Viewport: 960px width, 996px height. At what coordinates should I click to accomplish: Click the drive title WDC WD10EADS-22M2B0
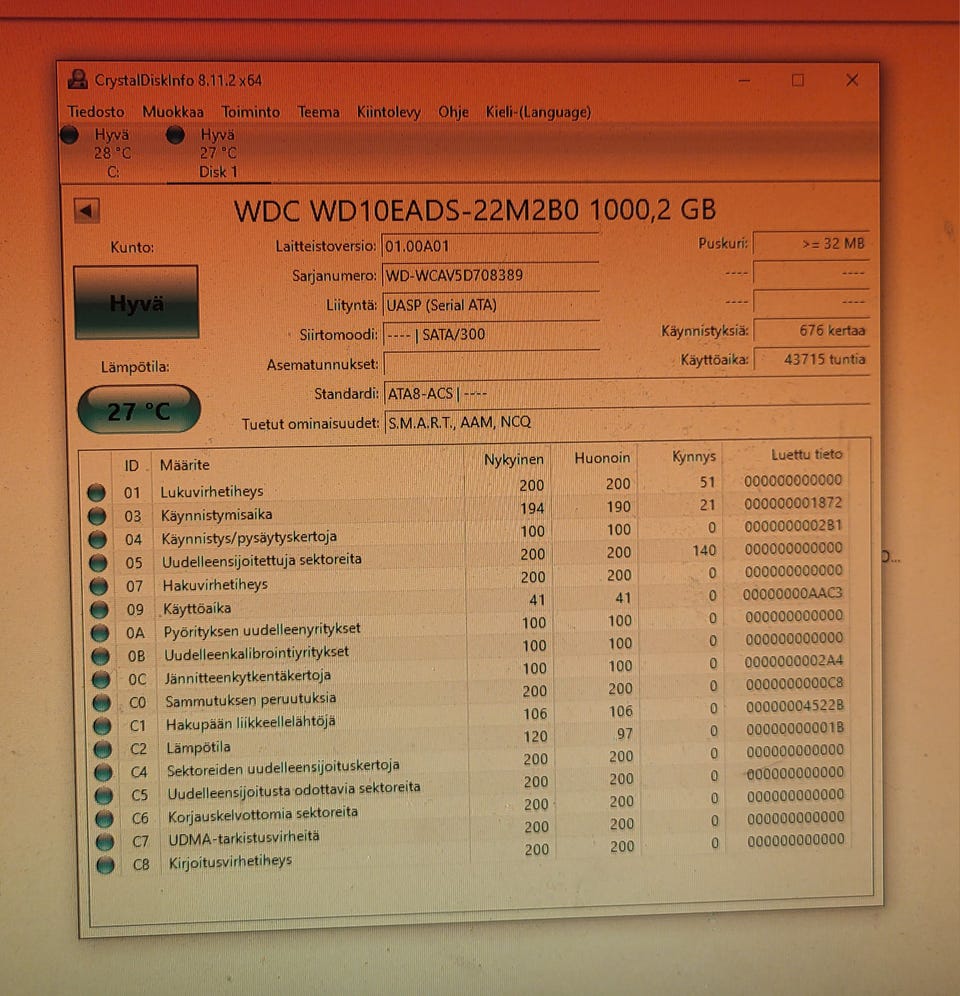click(407, 210)
